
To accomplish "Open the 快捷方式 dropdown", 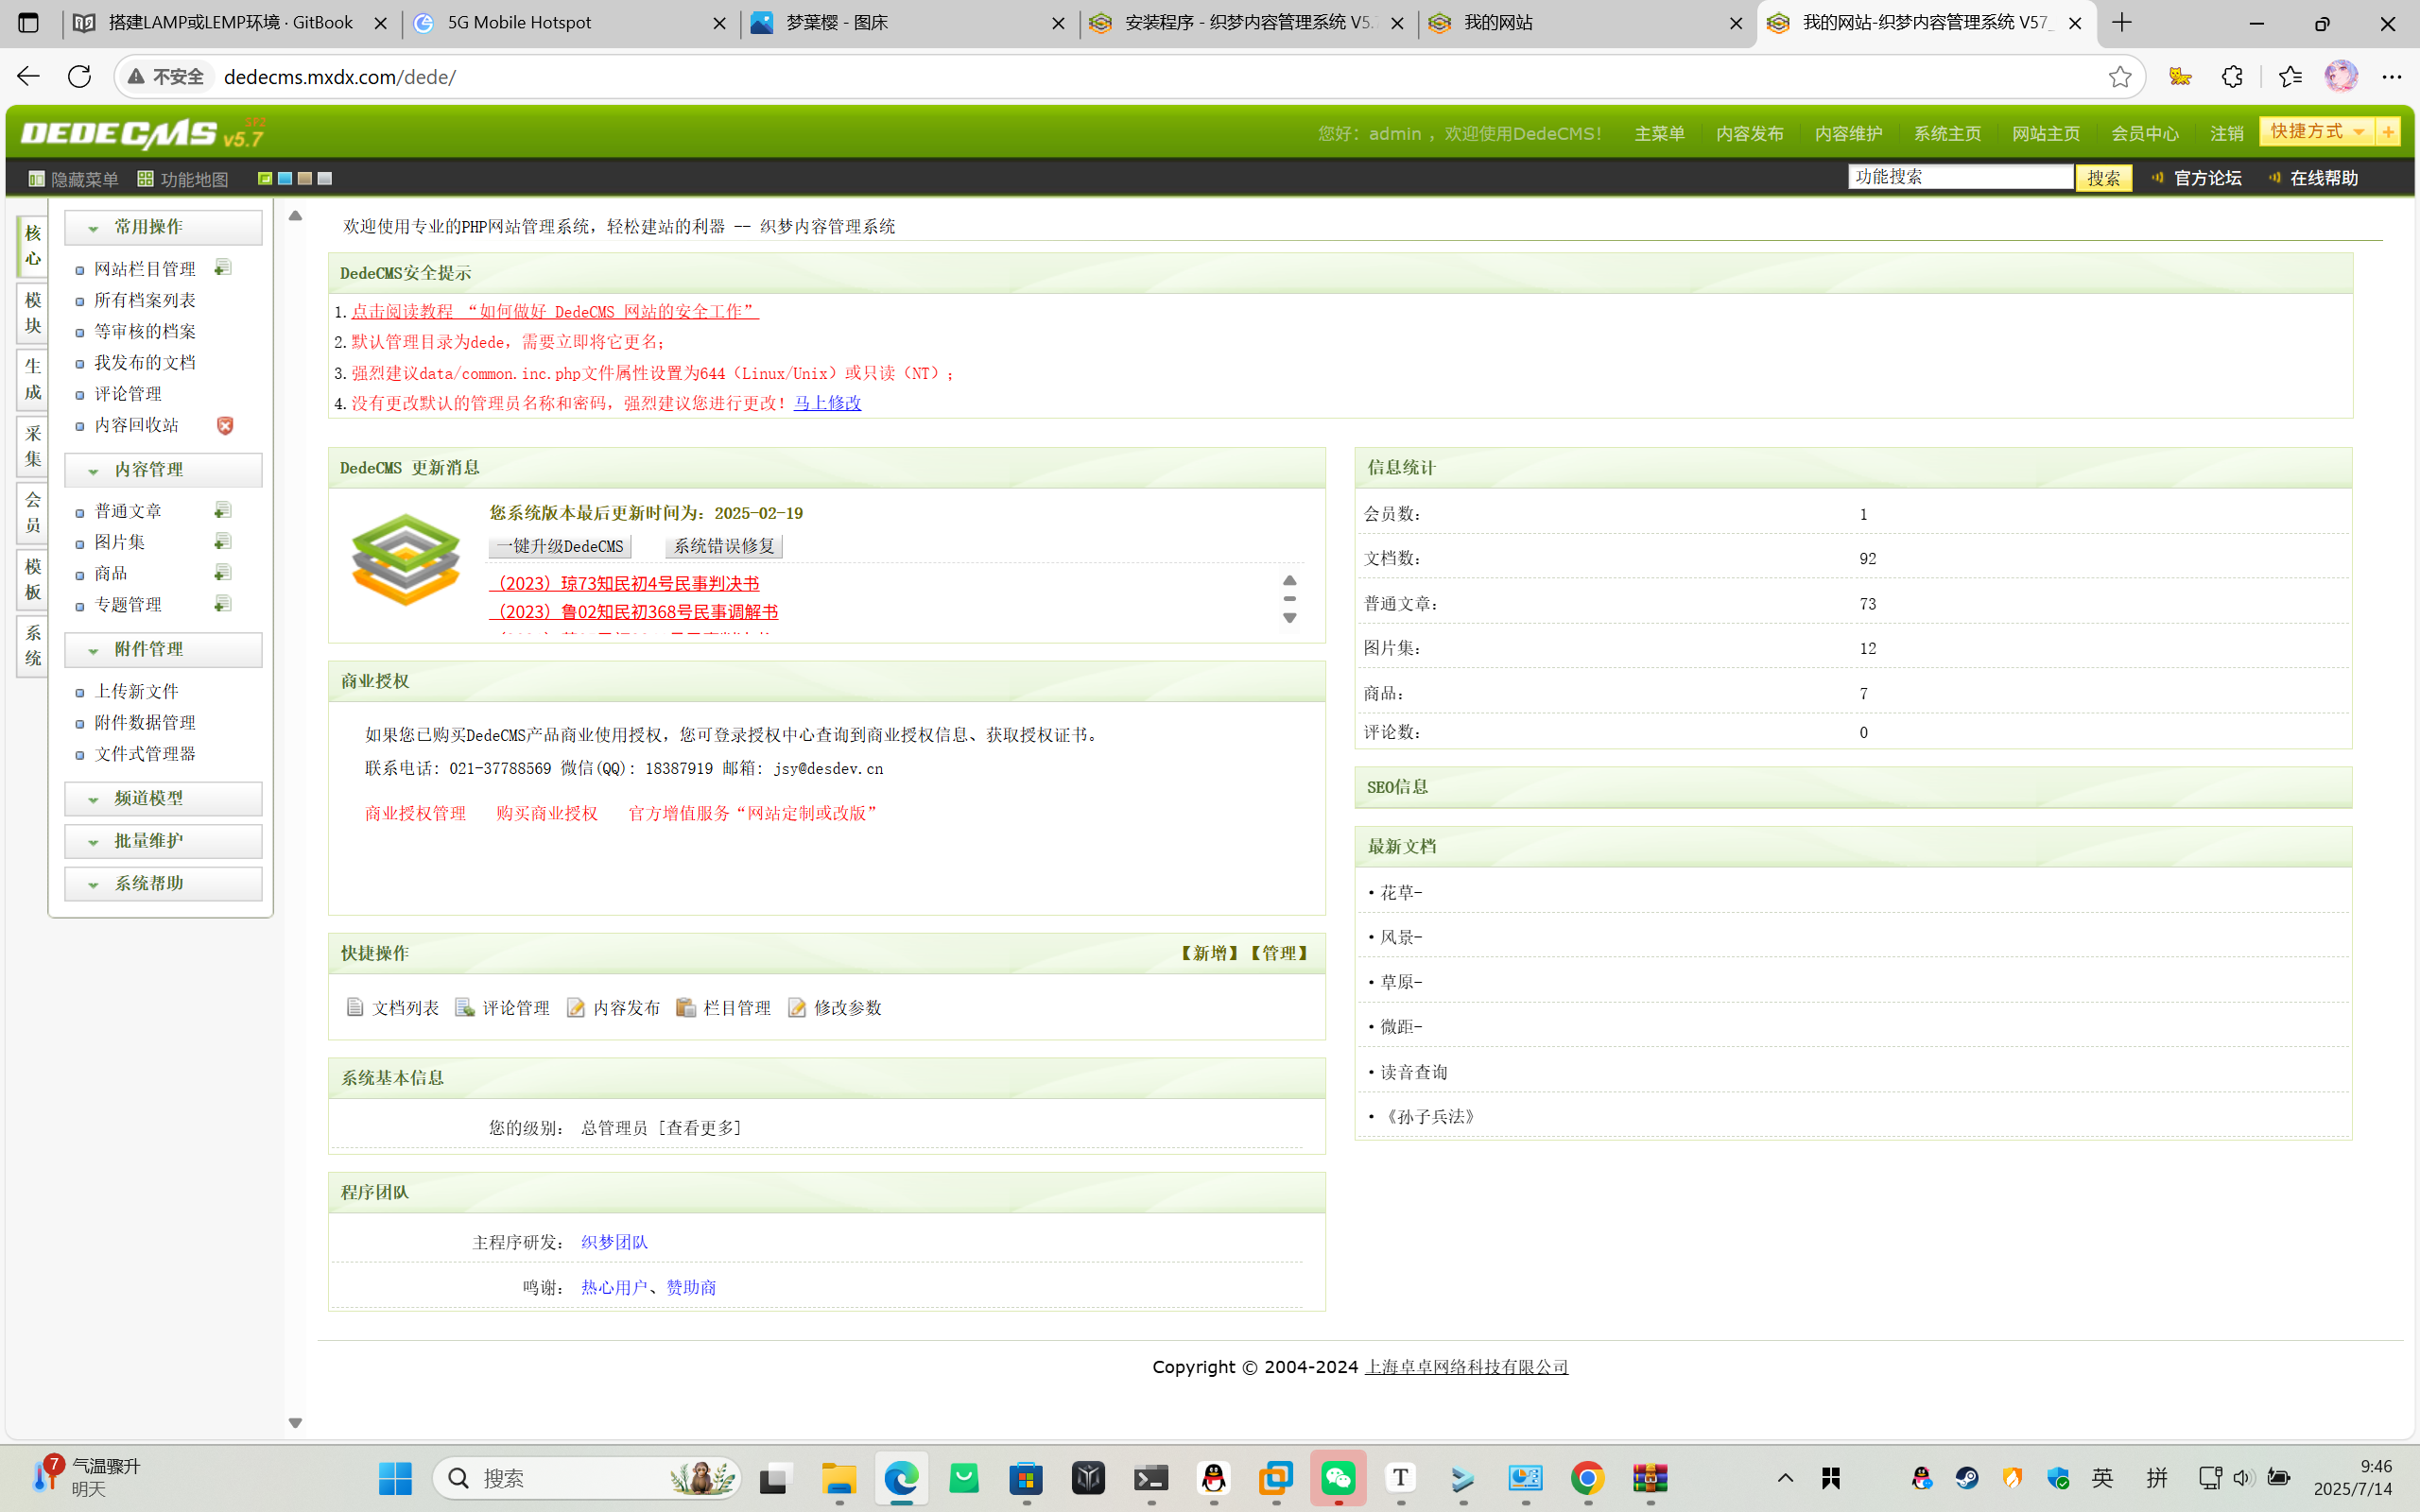I will click(2317, 132).
